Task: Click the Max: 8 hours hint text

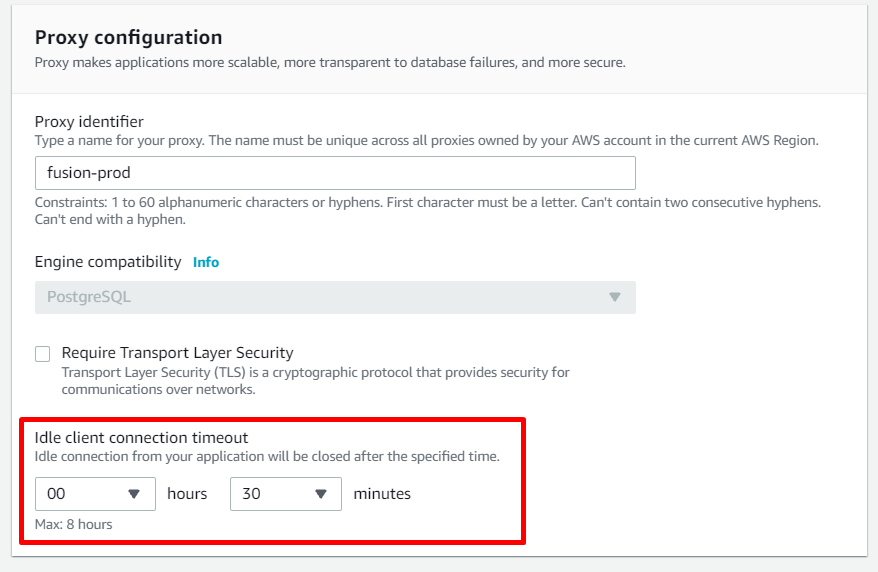Action: (x=73, y=524)
